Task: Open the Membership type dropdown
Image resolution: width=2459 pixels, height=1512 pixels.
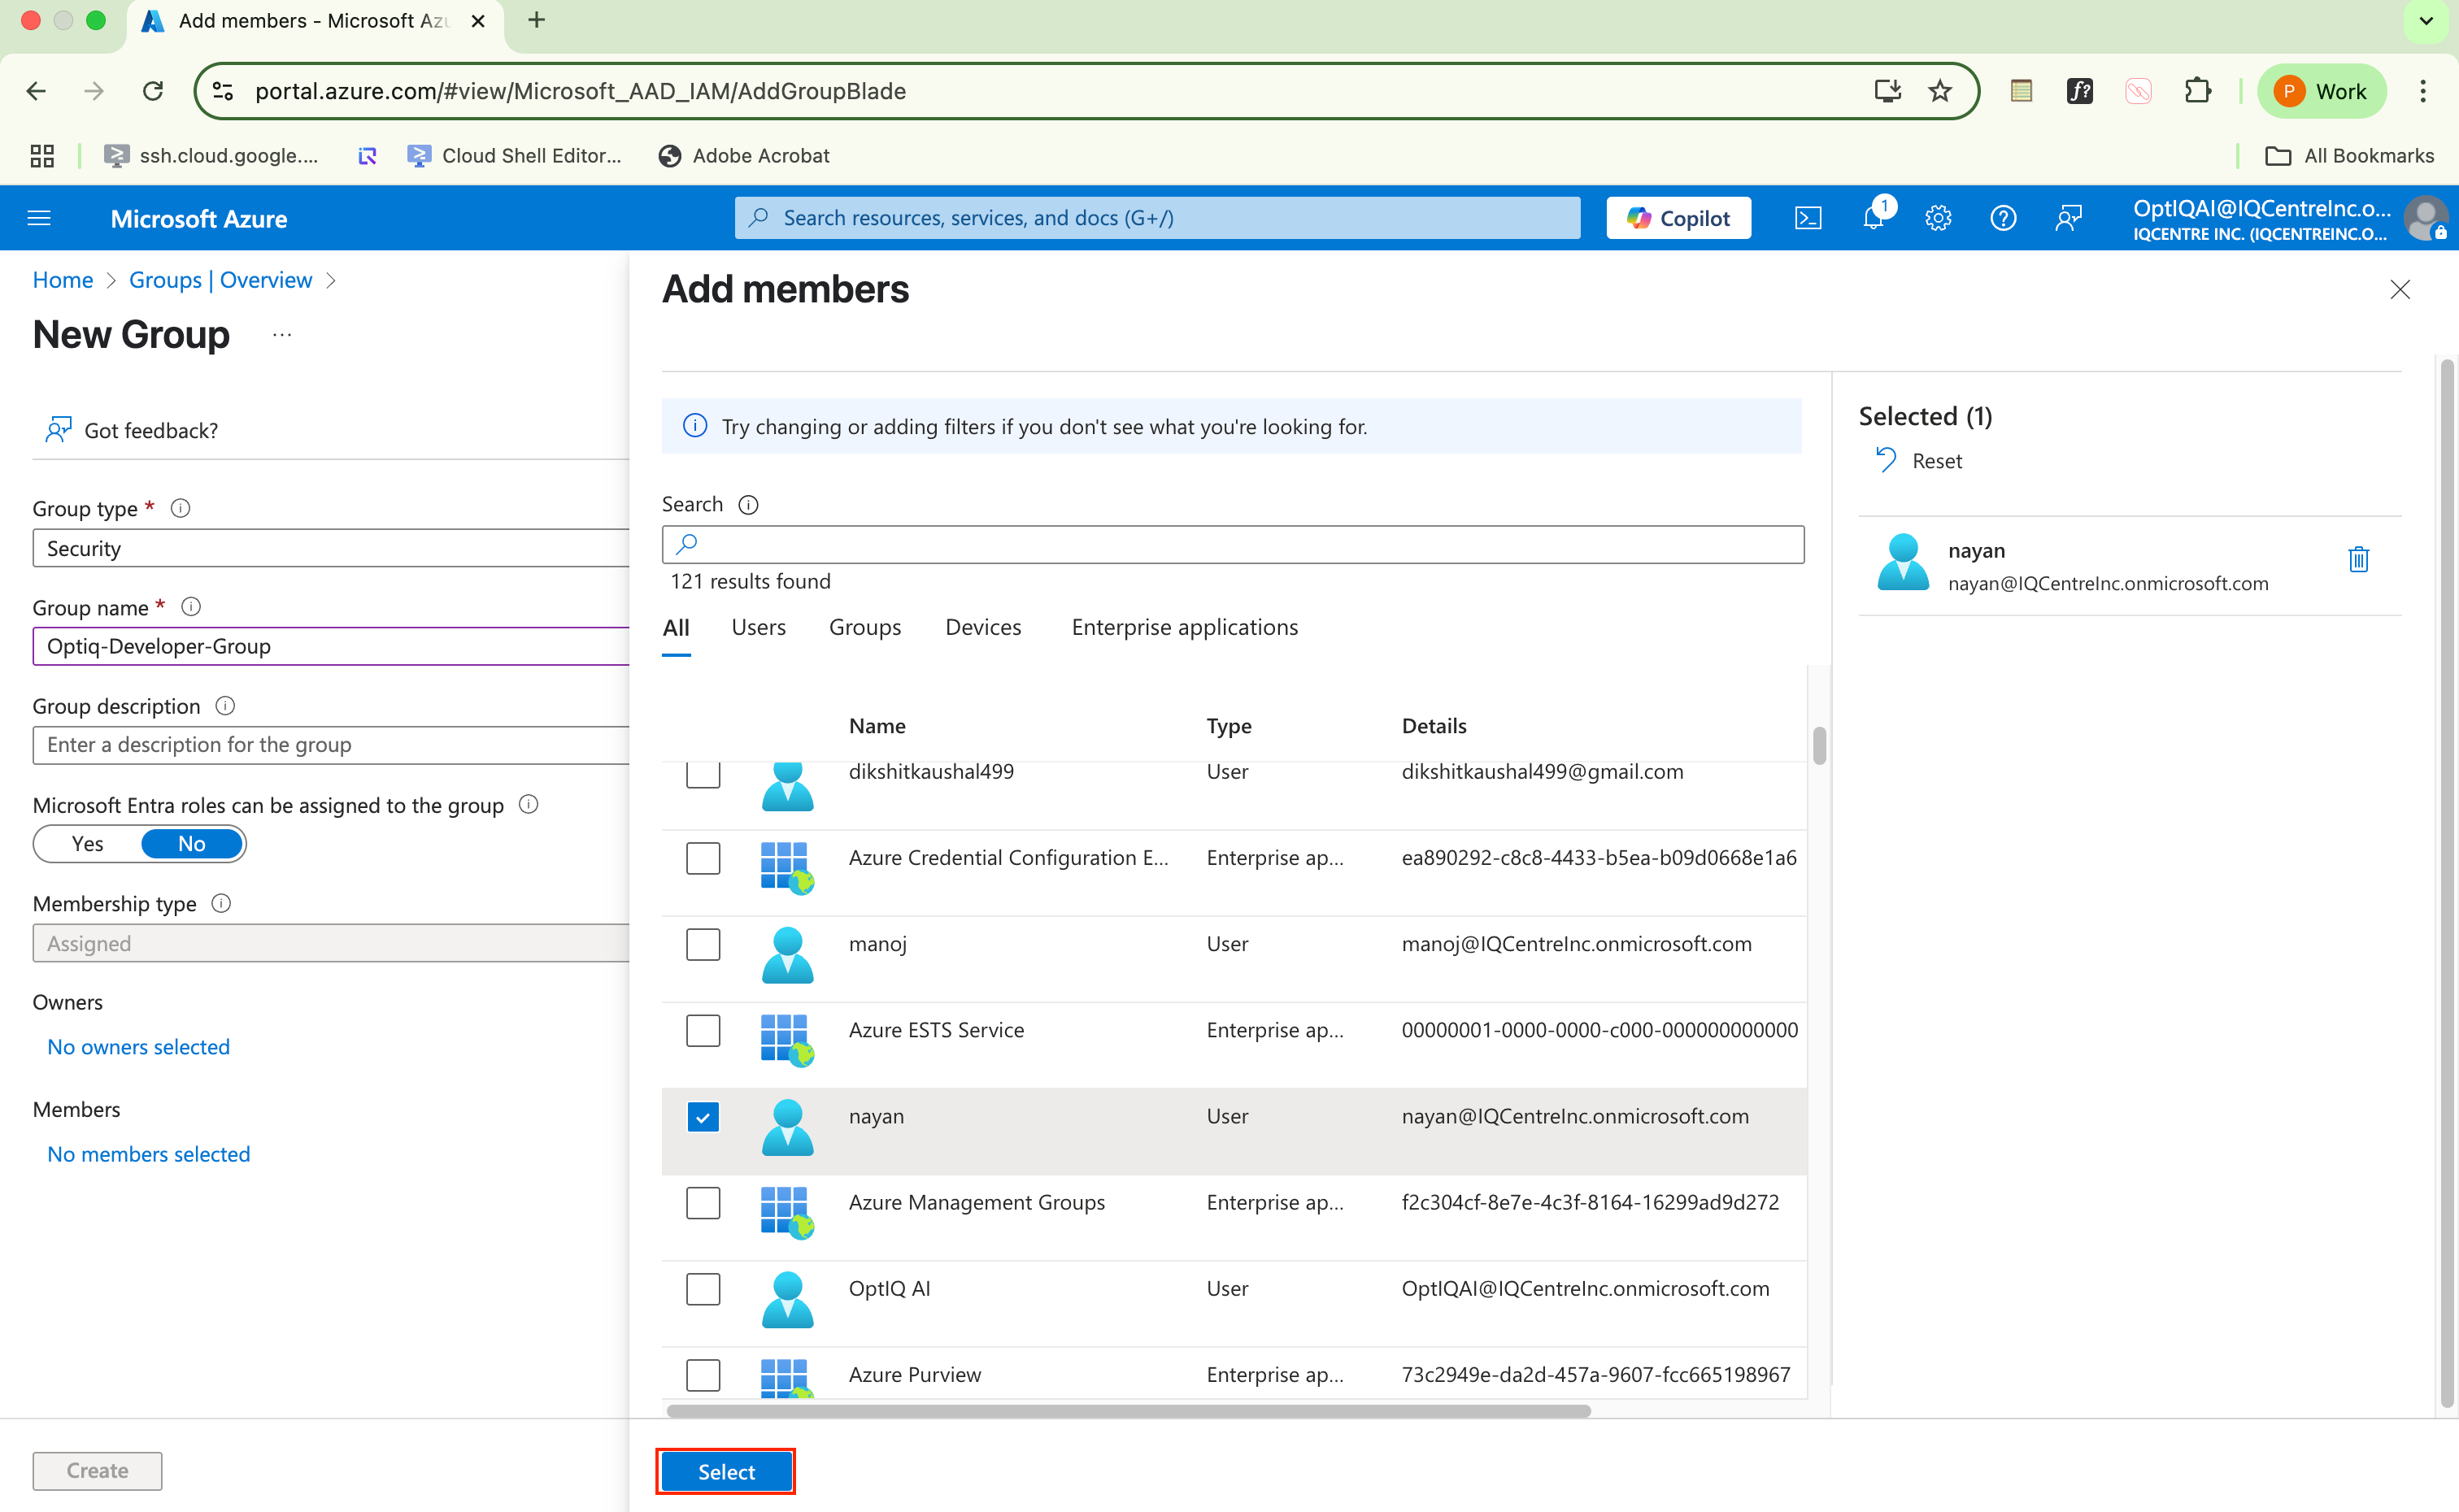Action: click(x=331, y=943)
